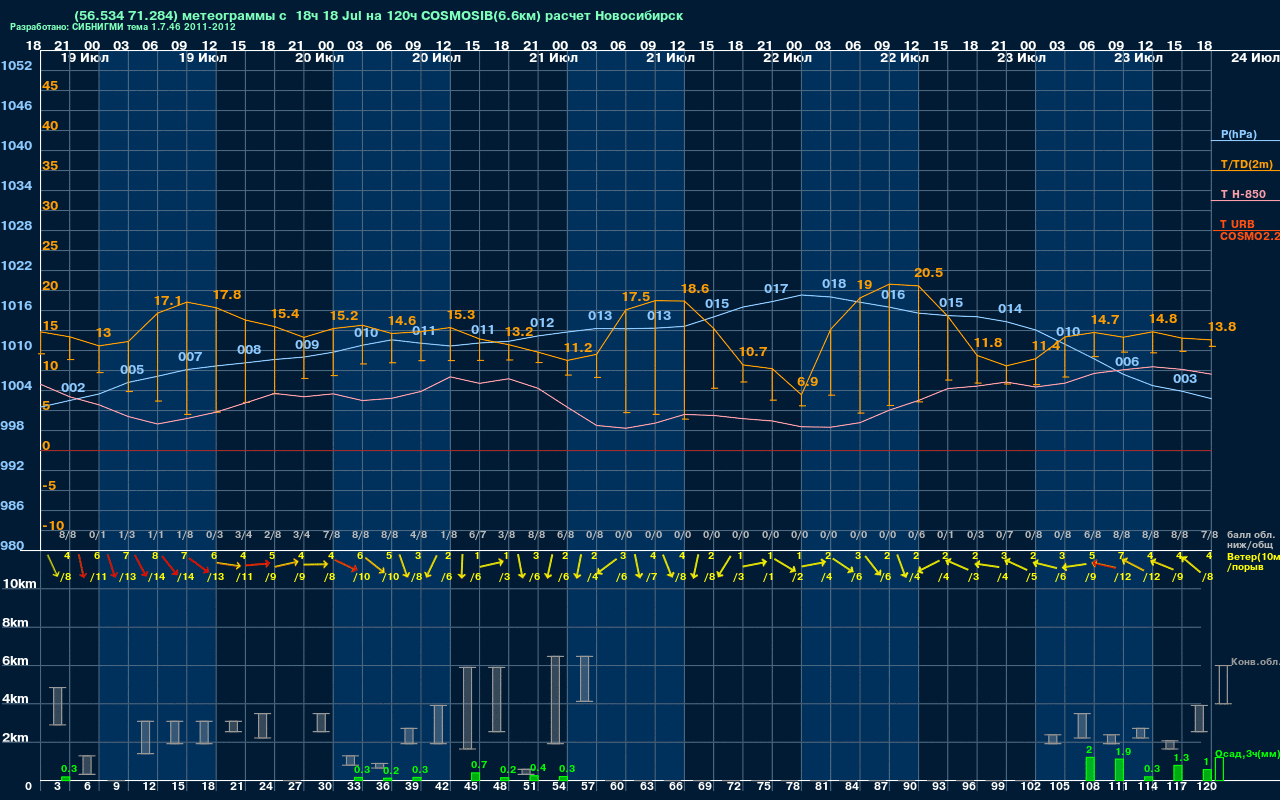The height and width of the screenshot is (800, 1280).
Task: Click the 18.6 temperature peak value
Action: point(695,288)
